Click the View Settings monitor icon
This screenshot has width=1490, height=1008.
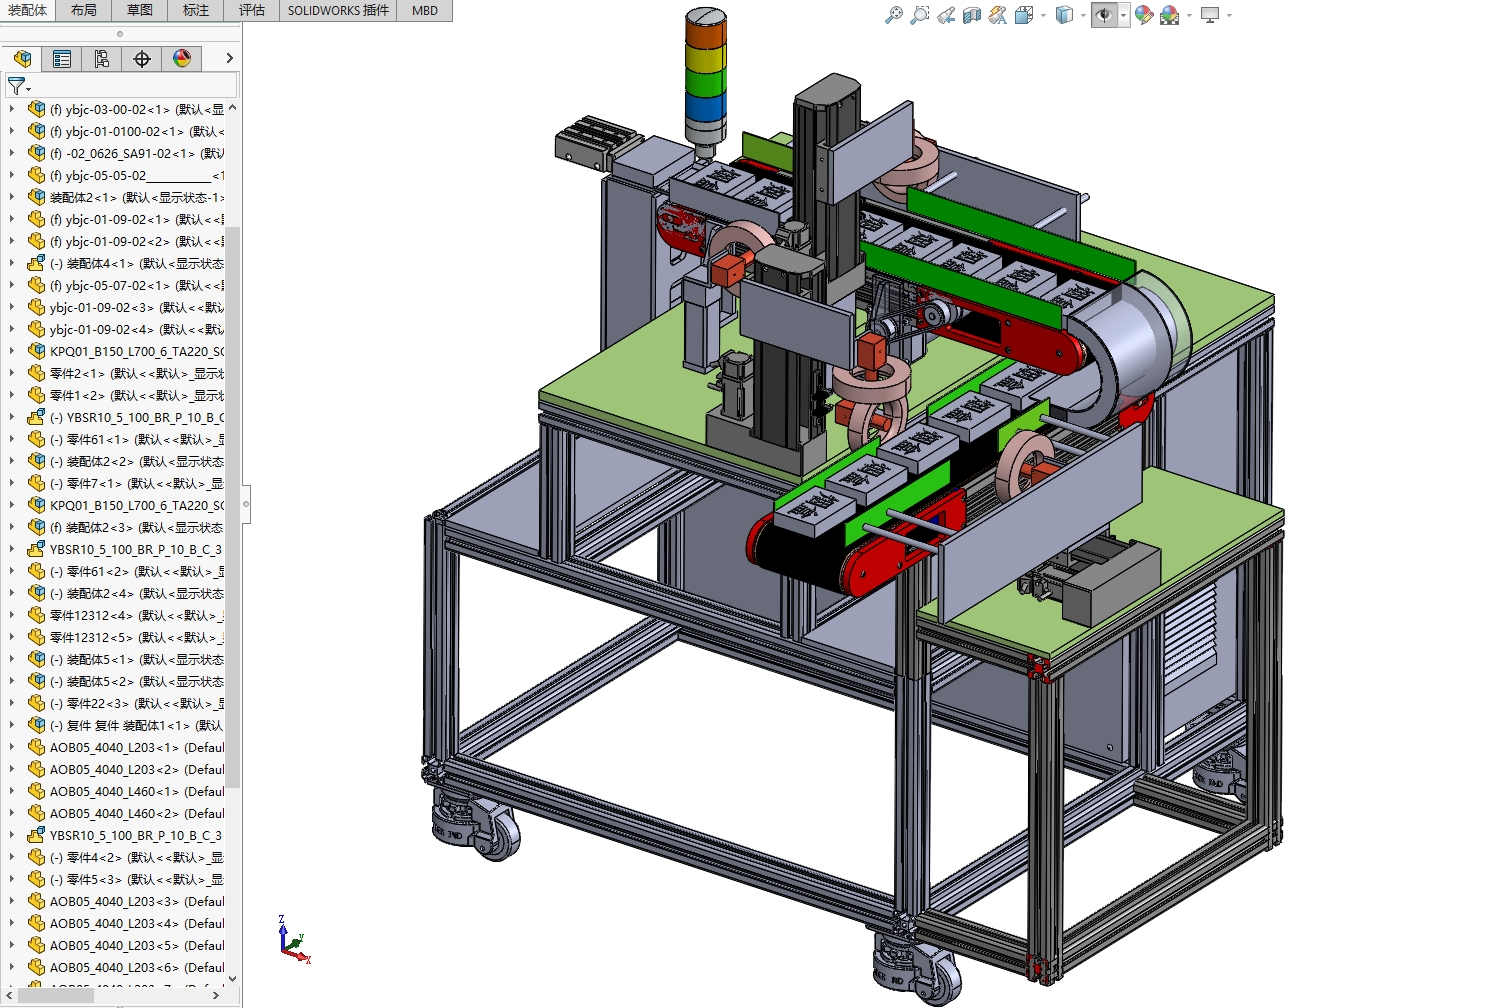(x=1210, y=15)
